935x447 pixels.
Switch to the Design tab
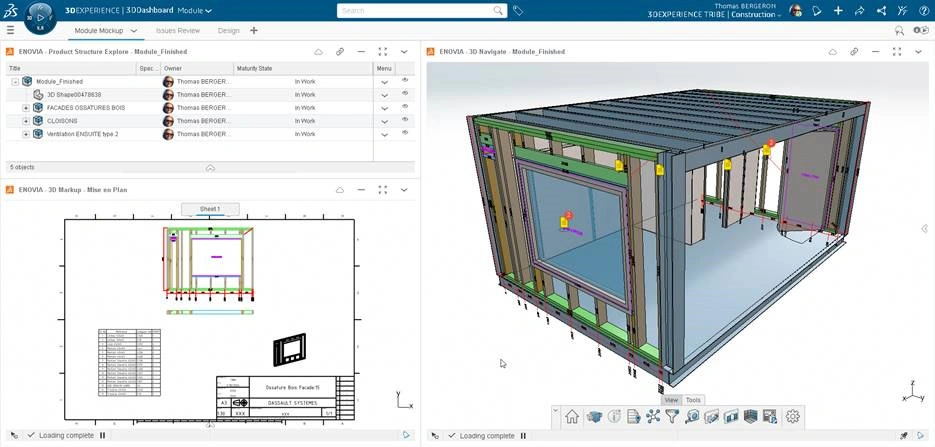pos(228,30)
